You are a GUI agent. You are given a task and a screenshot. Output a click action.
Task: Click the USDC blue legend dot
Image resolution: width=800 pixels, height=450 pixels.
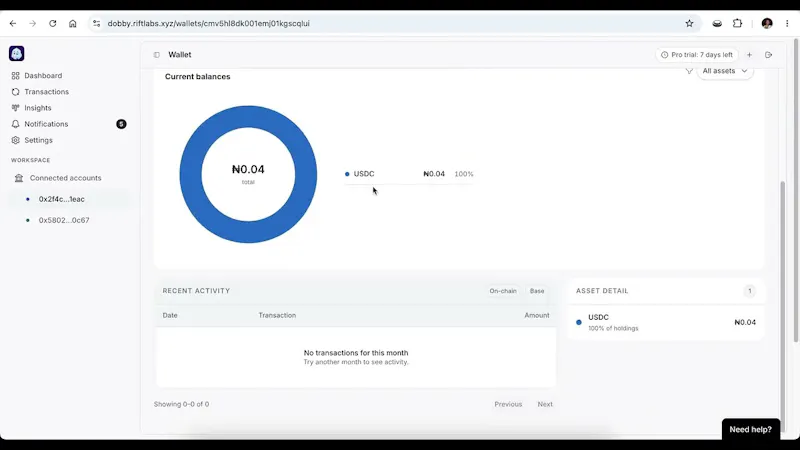[347, 174]
